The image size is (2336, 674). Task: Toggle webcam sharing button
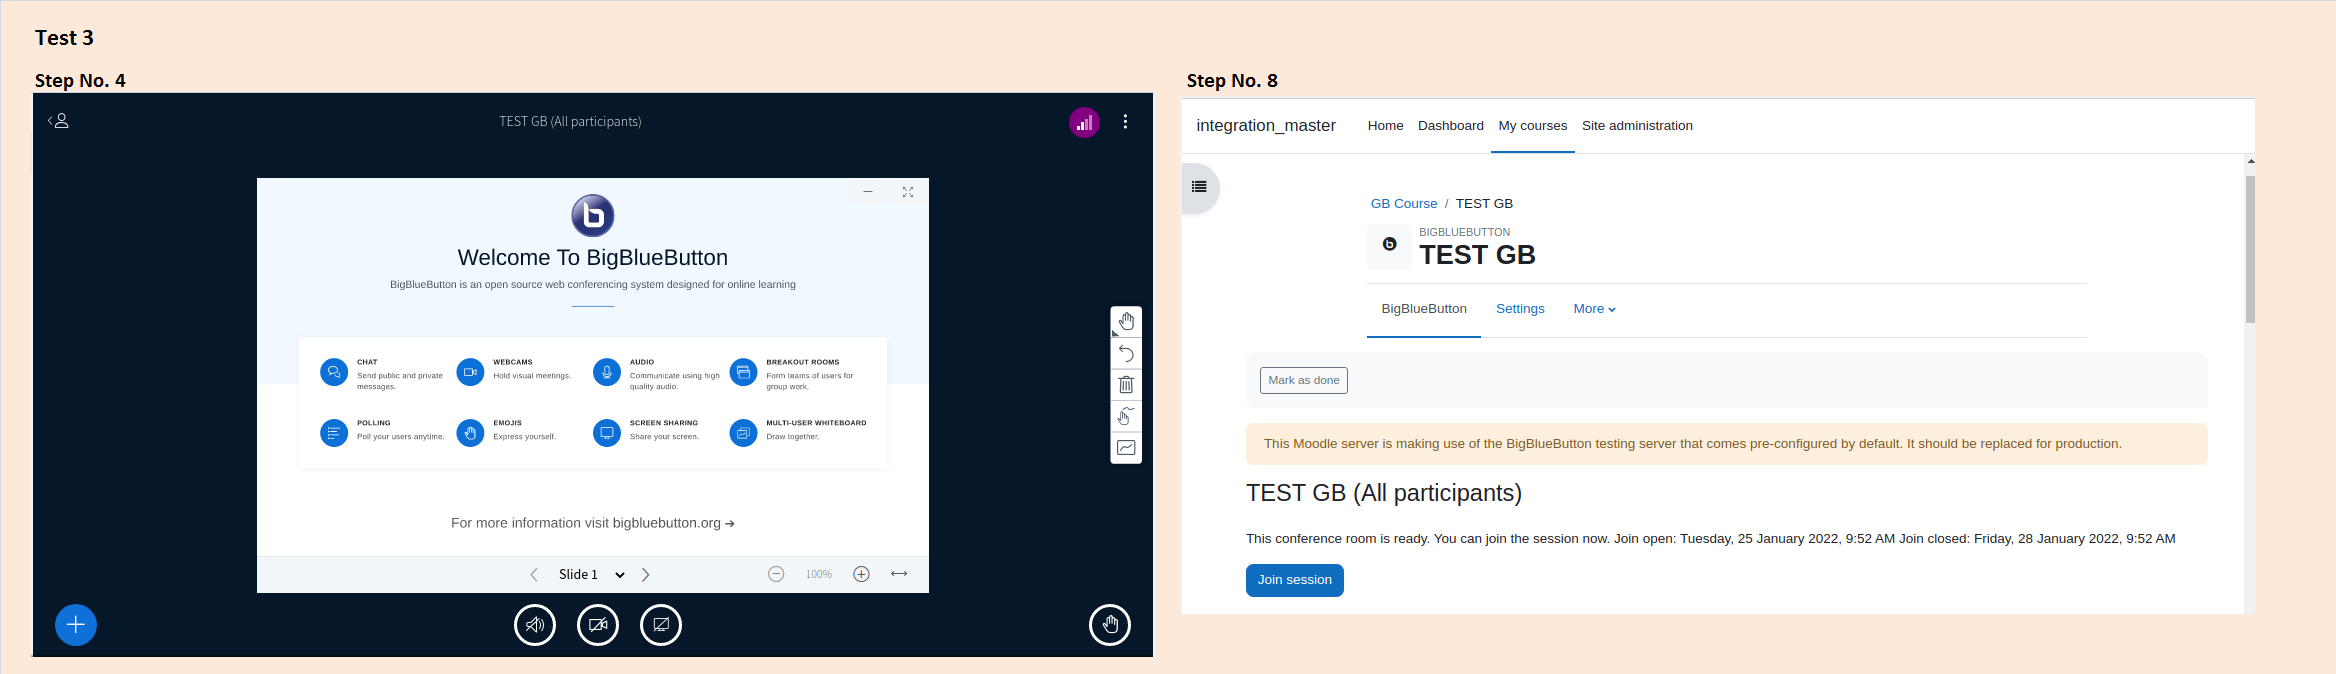[598, 625]
